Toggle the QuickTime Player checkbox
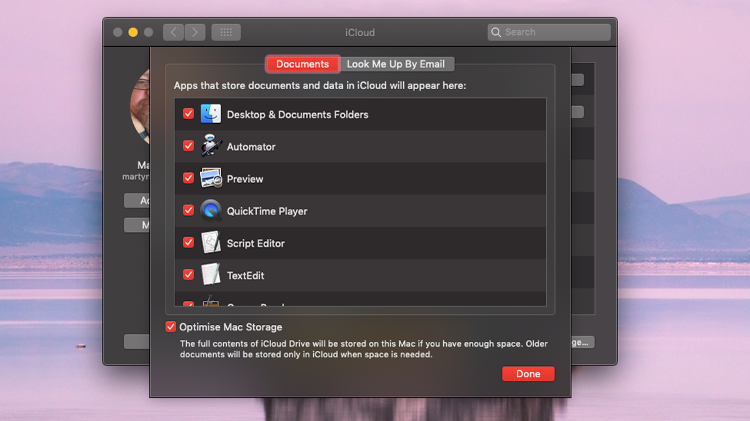 tap(188, 210)
